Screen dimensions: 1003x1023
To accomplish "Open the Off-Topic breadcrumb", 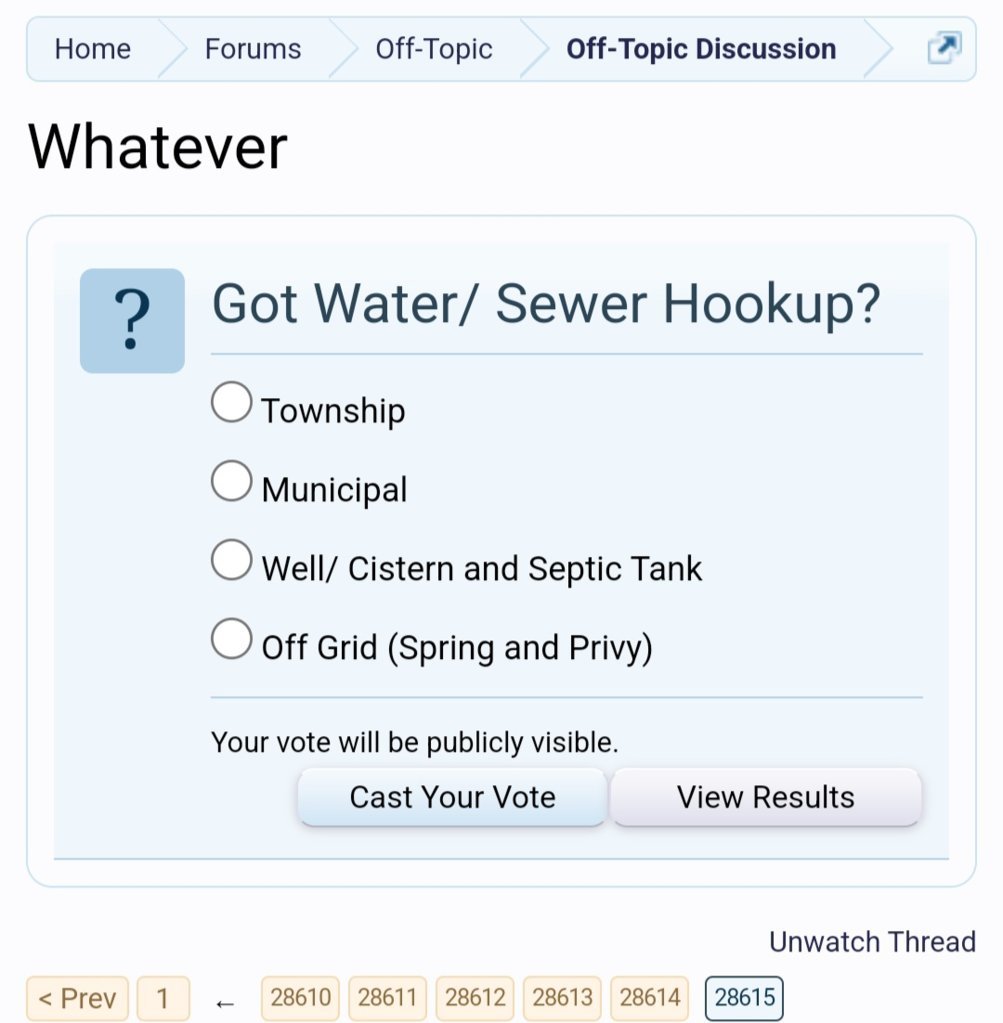I will pos(434,49).
